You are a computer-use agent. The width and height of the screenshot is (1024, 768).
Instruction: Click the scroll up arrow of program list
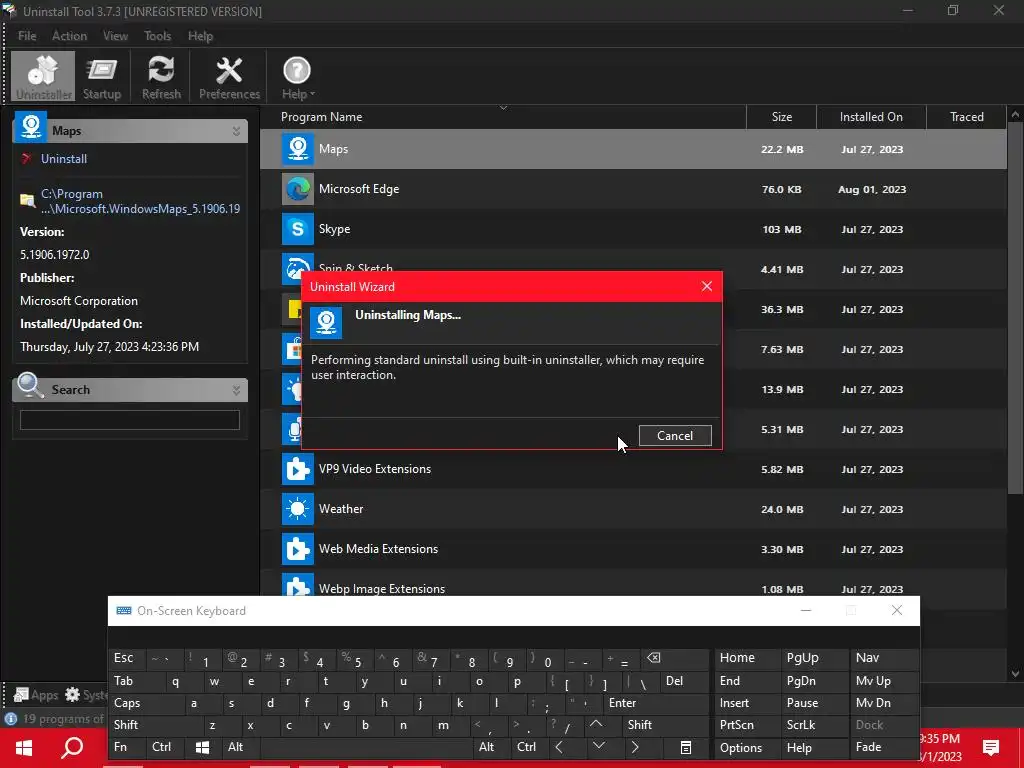(1015, 114)
